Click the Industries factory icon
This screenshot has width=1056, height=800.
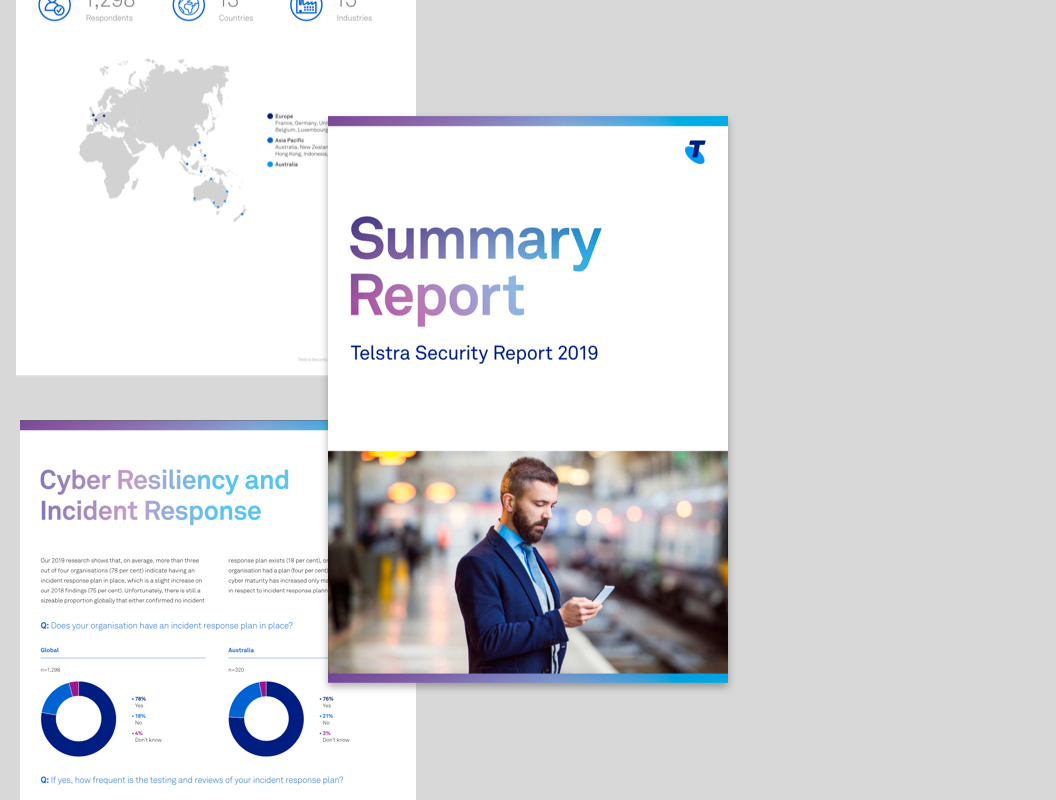coord(306,8)
